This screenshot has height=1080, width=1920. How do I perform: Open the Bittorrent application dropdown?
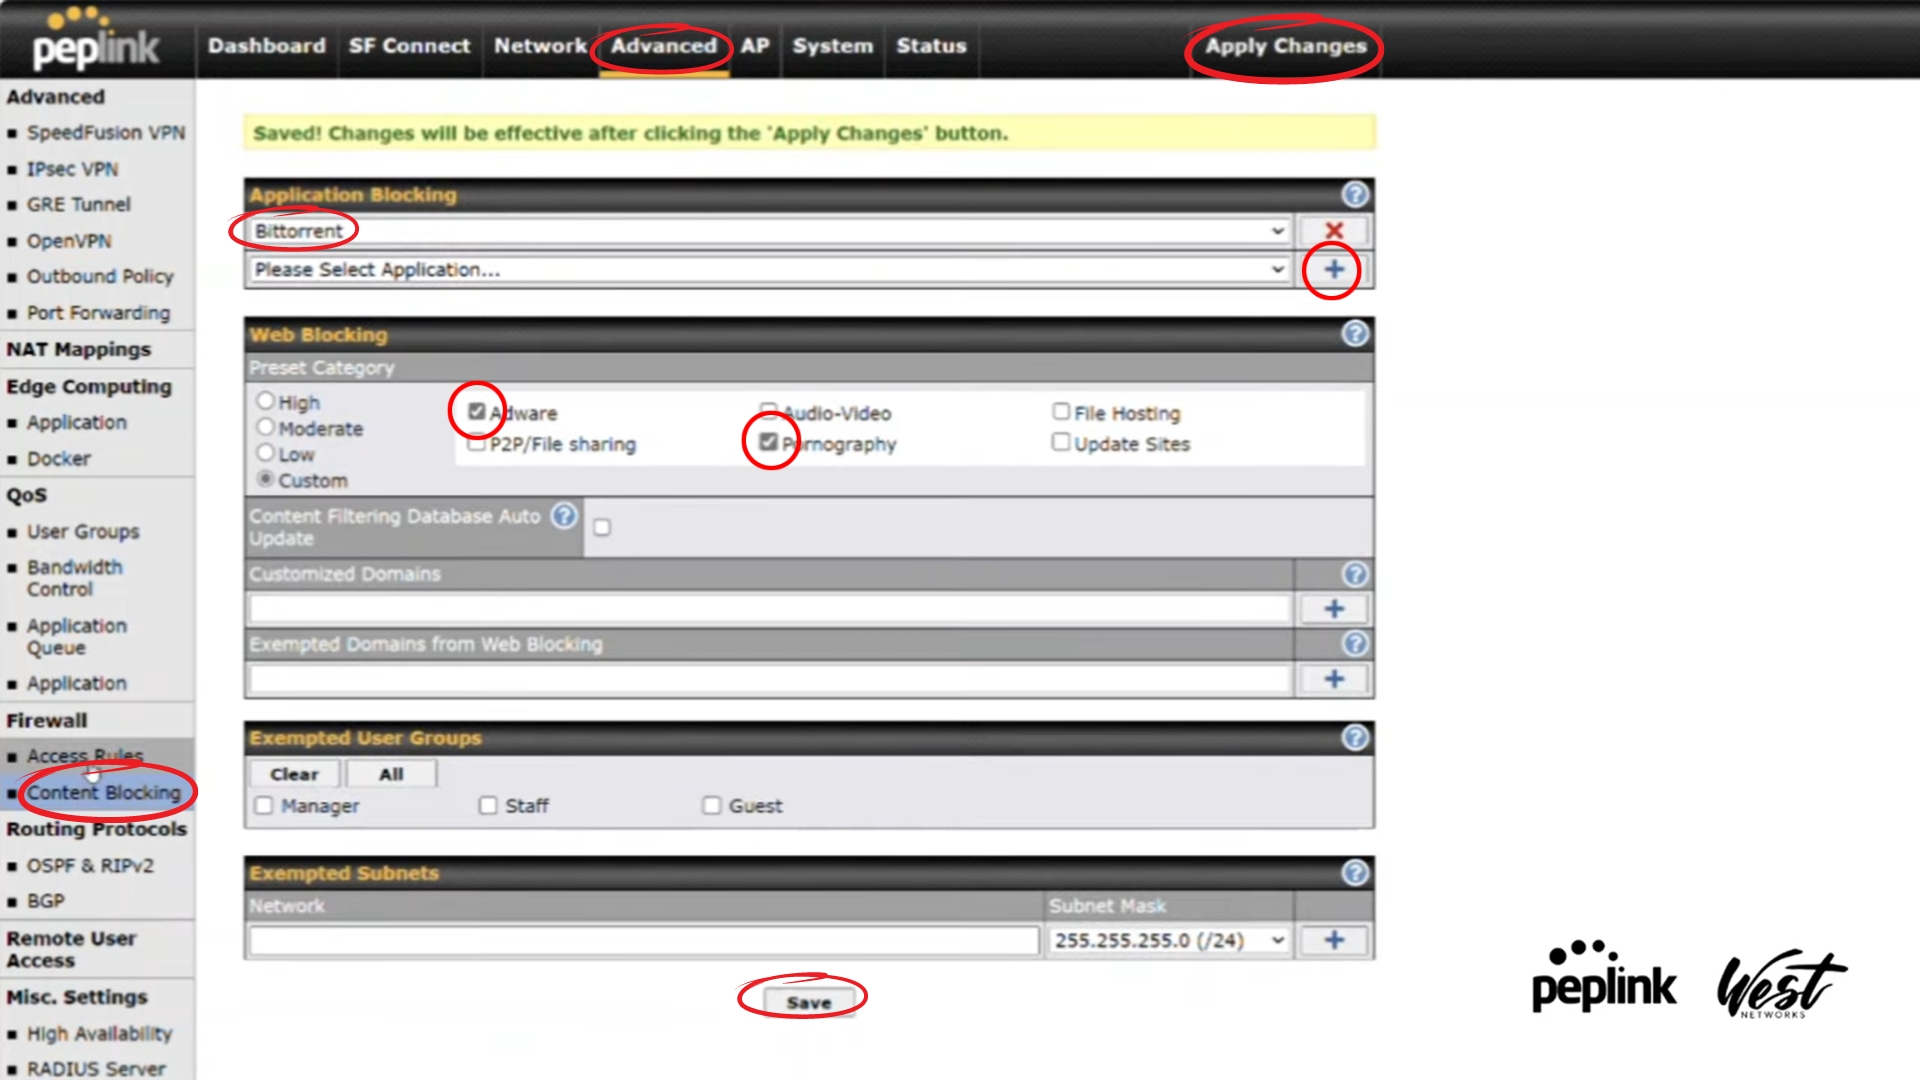point(768,231)
